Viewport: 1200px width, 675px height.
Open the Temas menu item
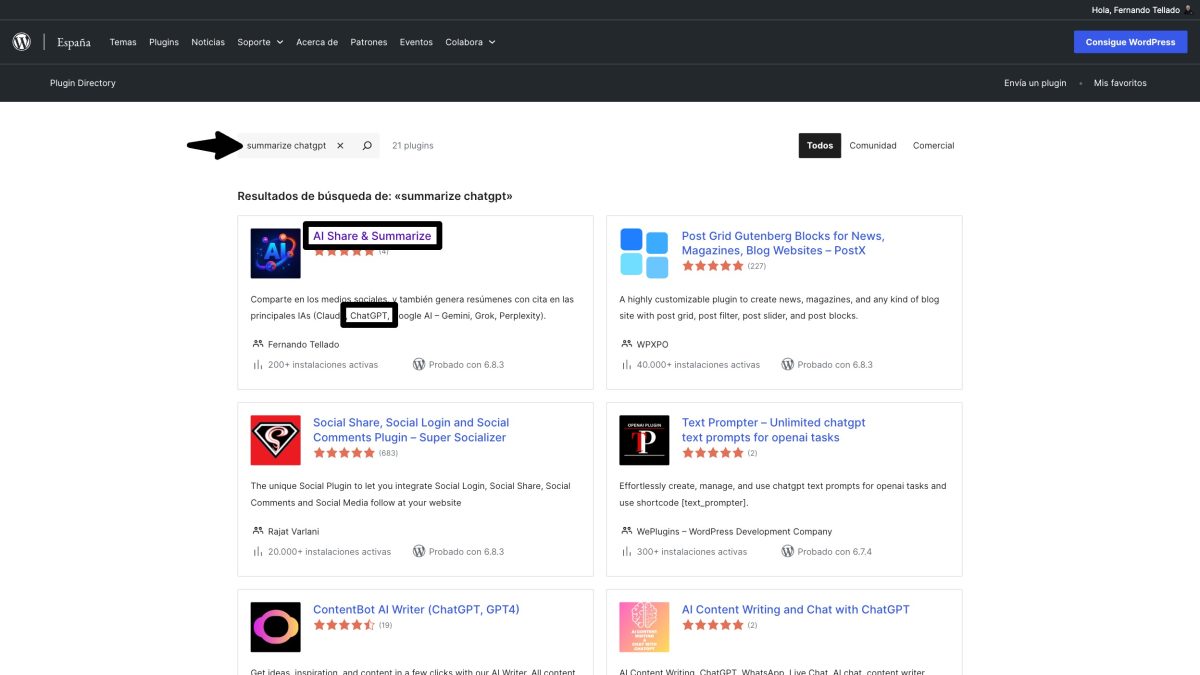(x=122, y=42)
